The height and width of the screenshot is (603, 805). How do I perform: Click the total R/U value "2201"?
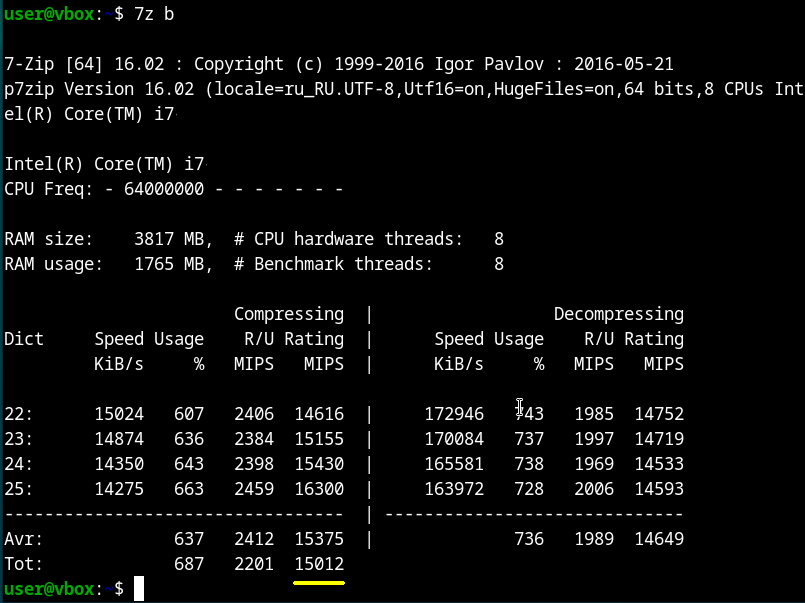tap(254, 565)
